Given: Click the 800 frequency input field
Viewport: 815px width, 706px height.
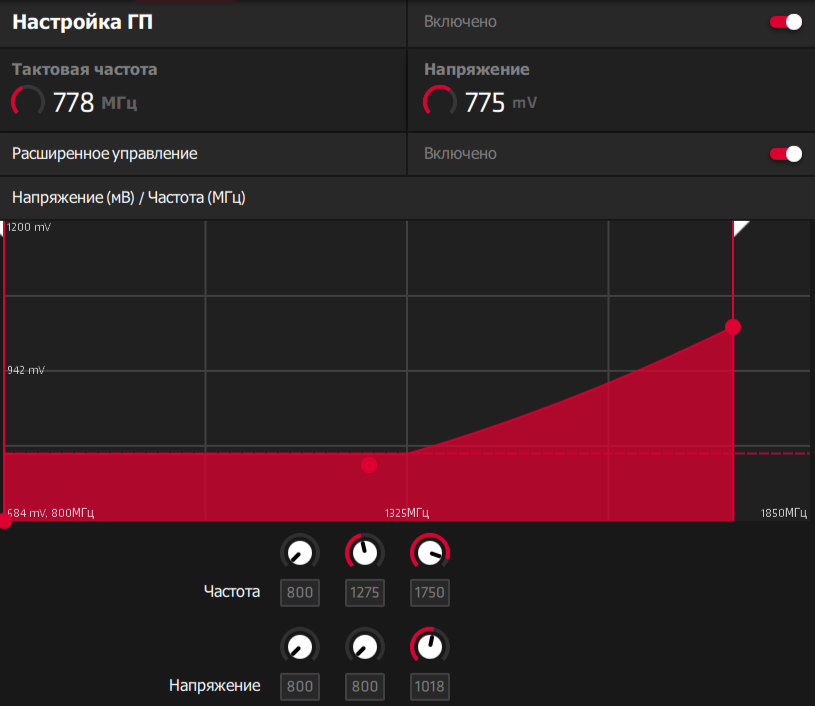Looking at the screenshot, I should coord(300,593).
